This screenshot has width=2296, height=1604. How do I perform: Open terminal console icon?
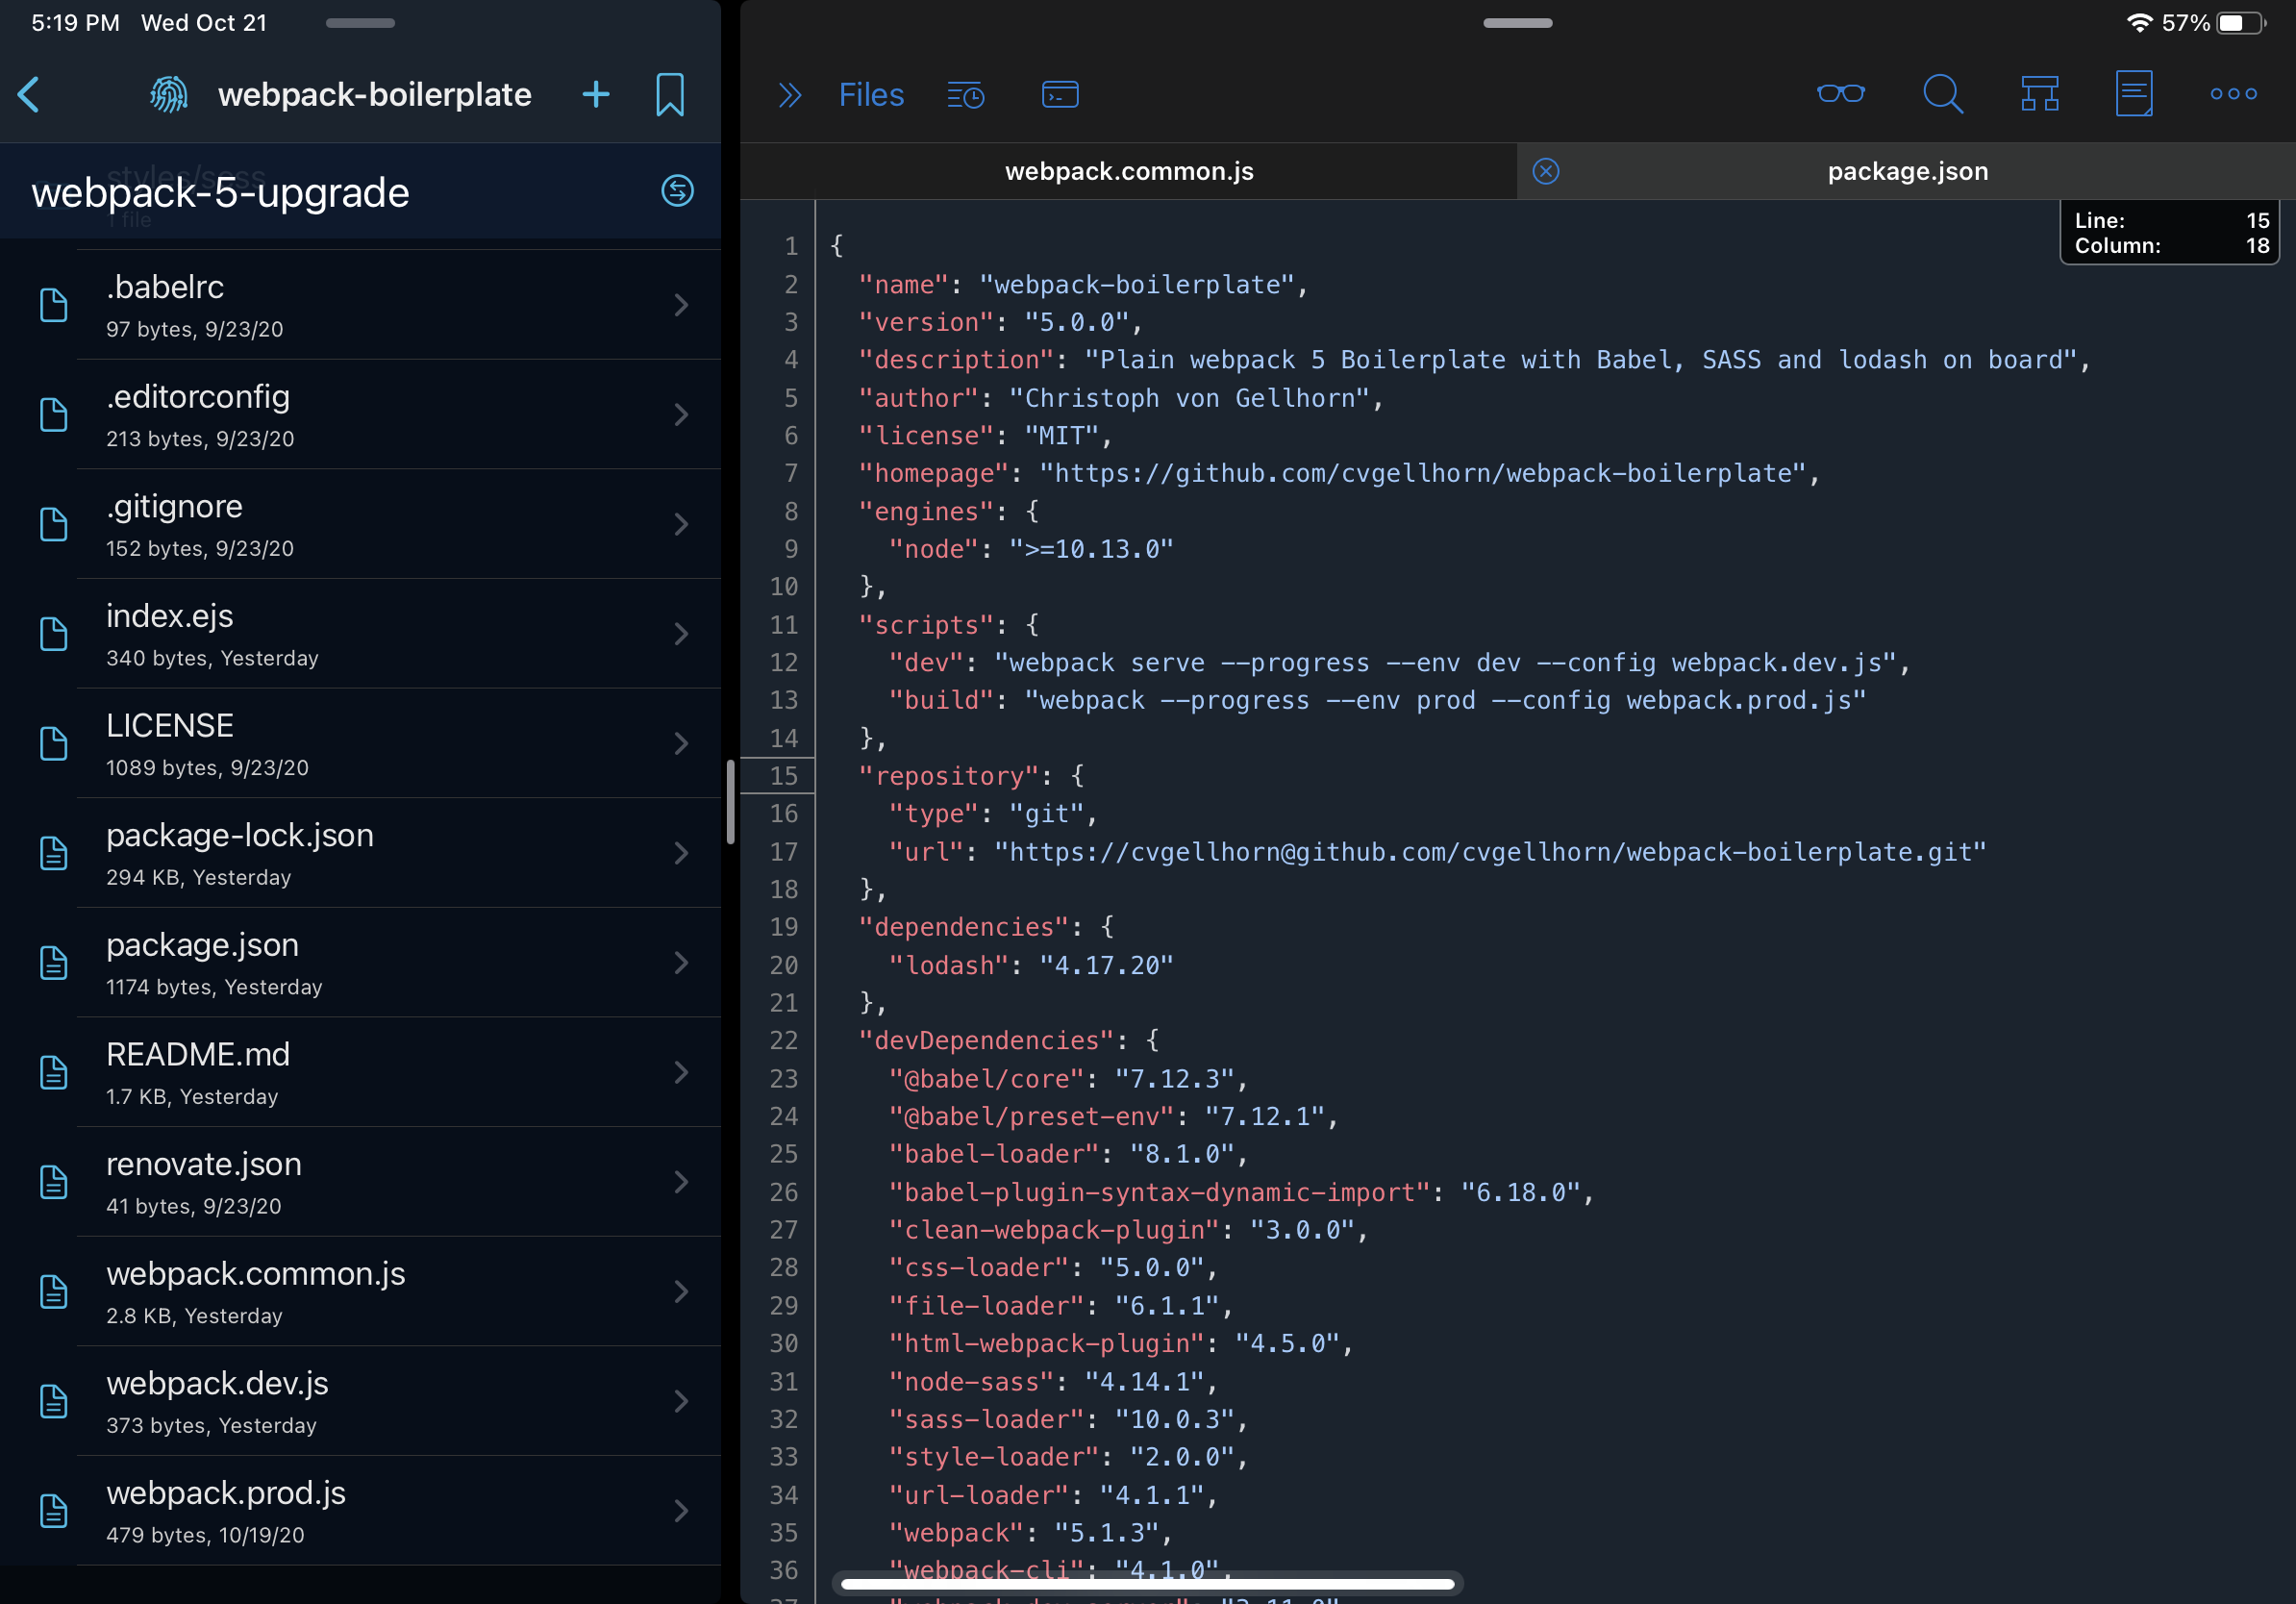point(1060,95)
